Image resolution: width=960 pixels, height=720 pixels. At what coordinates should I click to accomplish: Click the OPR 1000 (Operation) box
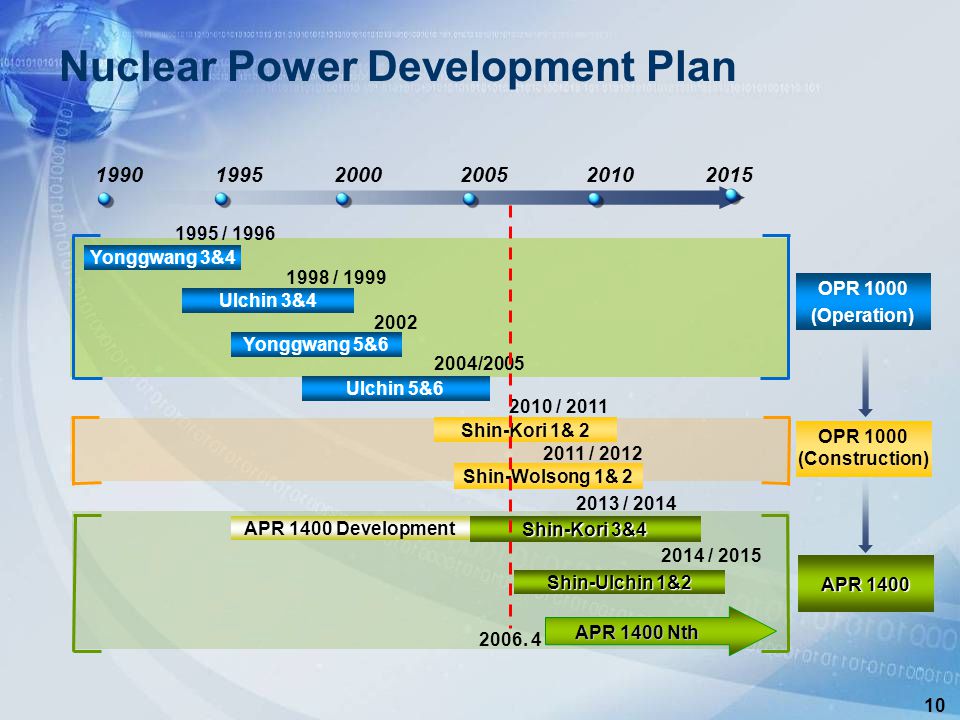point(863,301)
